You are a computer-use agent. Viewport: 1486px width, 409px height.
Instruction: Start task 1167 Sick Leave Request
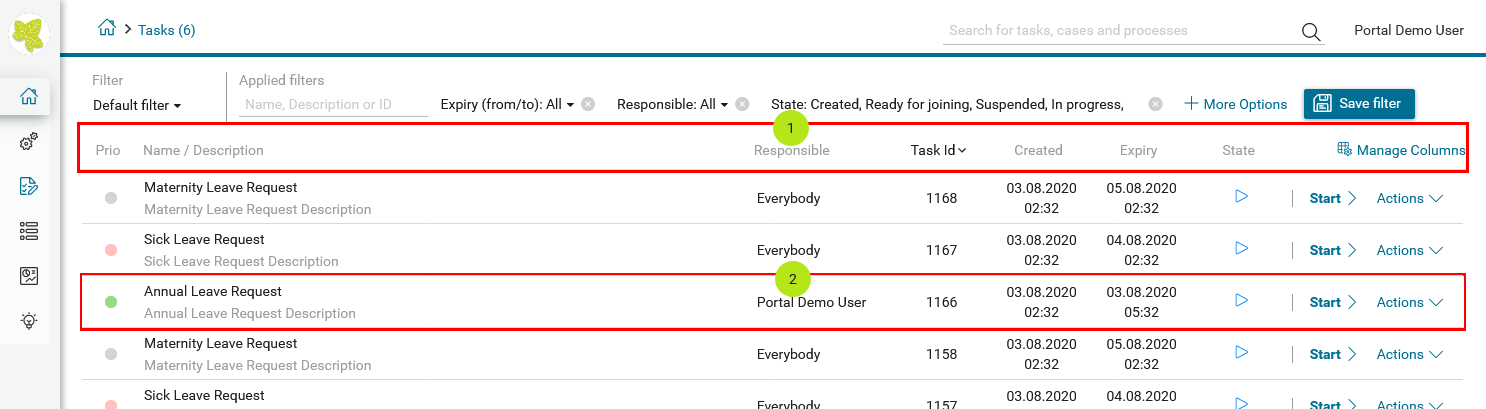(1333, 250)
